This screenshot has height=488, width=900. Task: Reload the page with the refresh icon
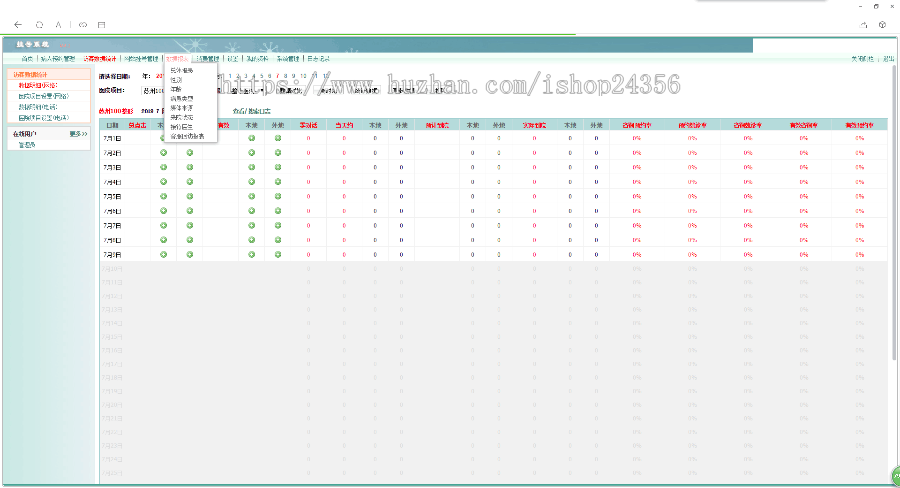pyautogui.click(x=39, y=25)
